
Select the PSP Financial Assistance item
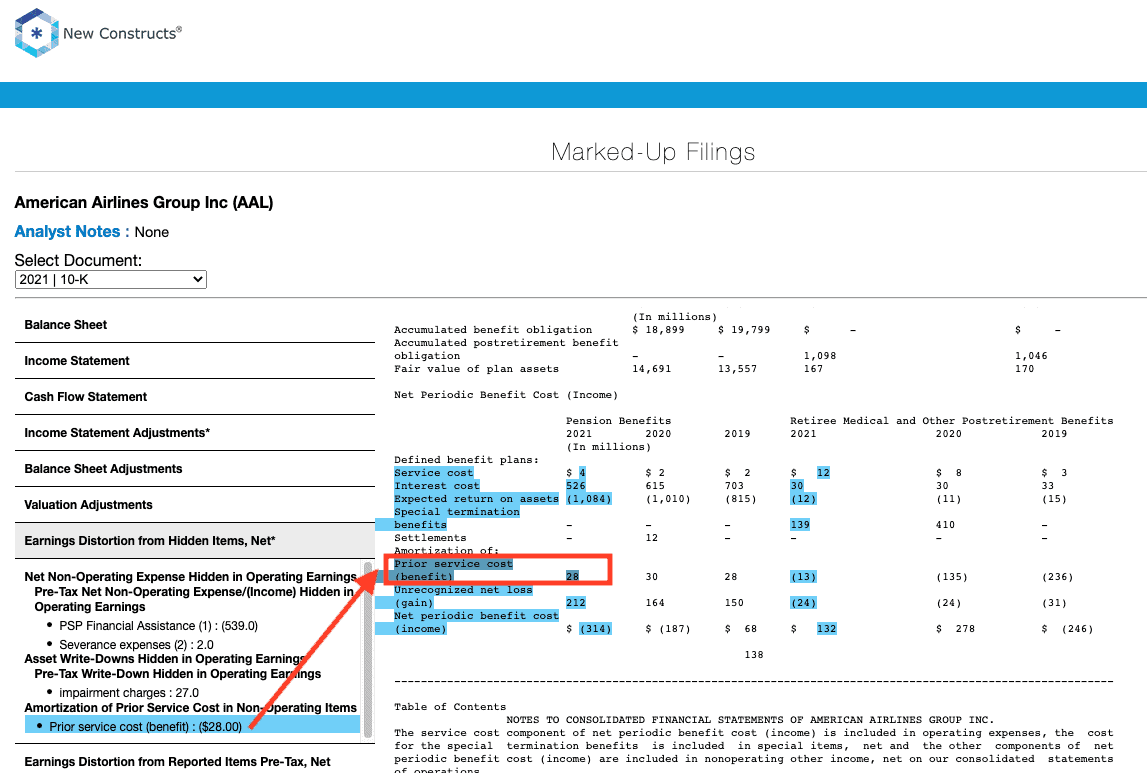click(159, 625)
